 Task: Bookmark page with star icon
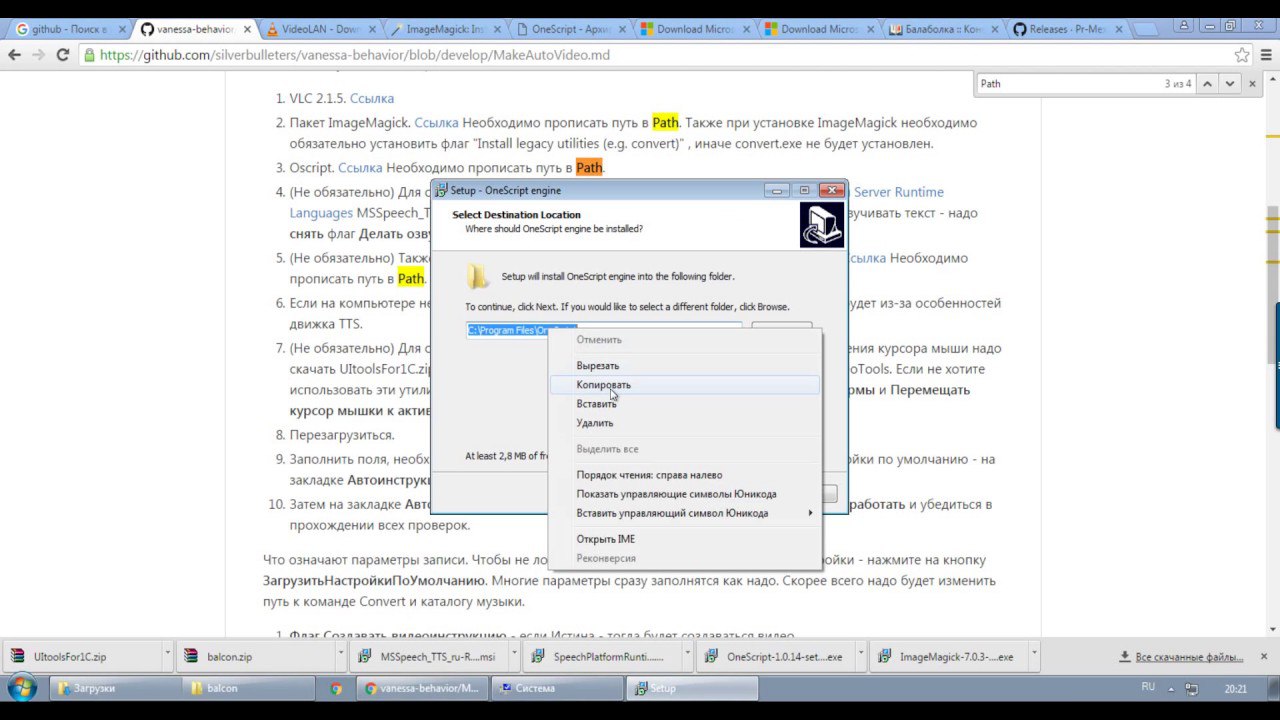[1241, 55]
